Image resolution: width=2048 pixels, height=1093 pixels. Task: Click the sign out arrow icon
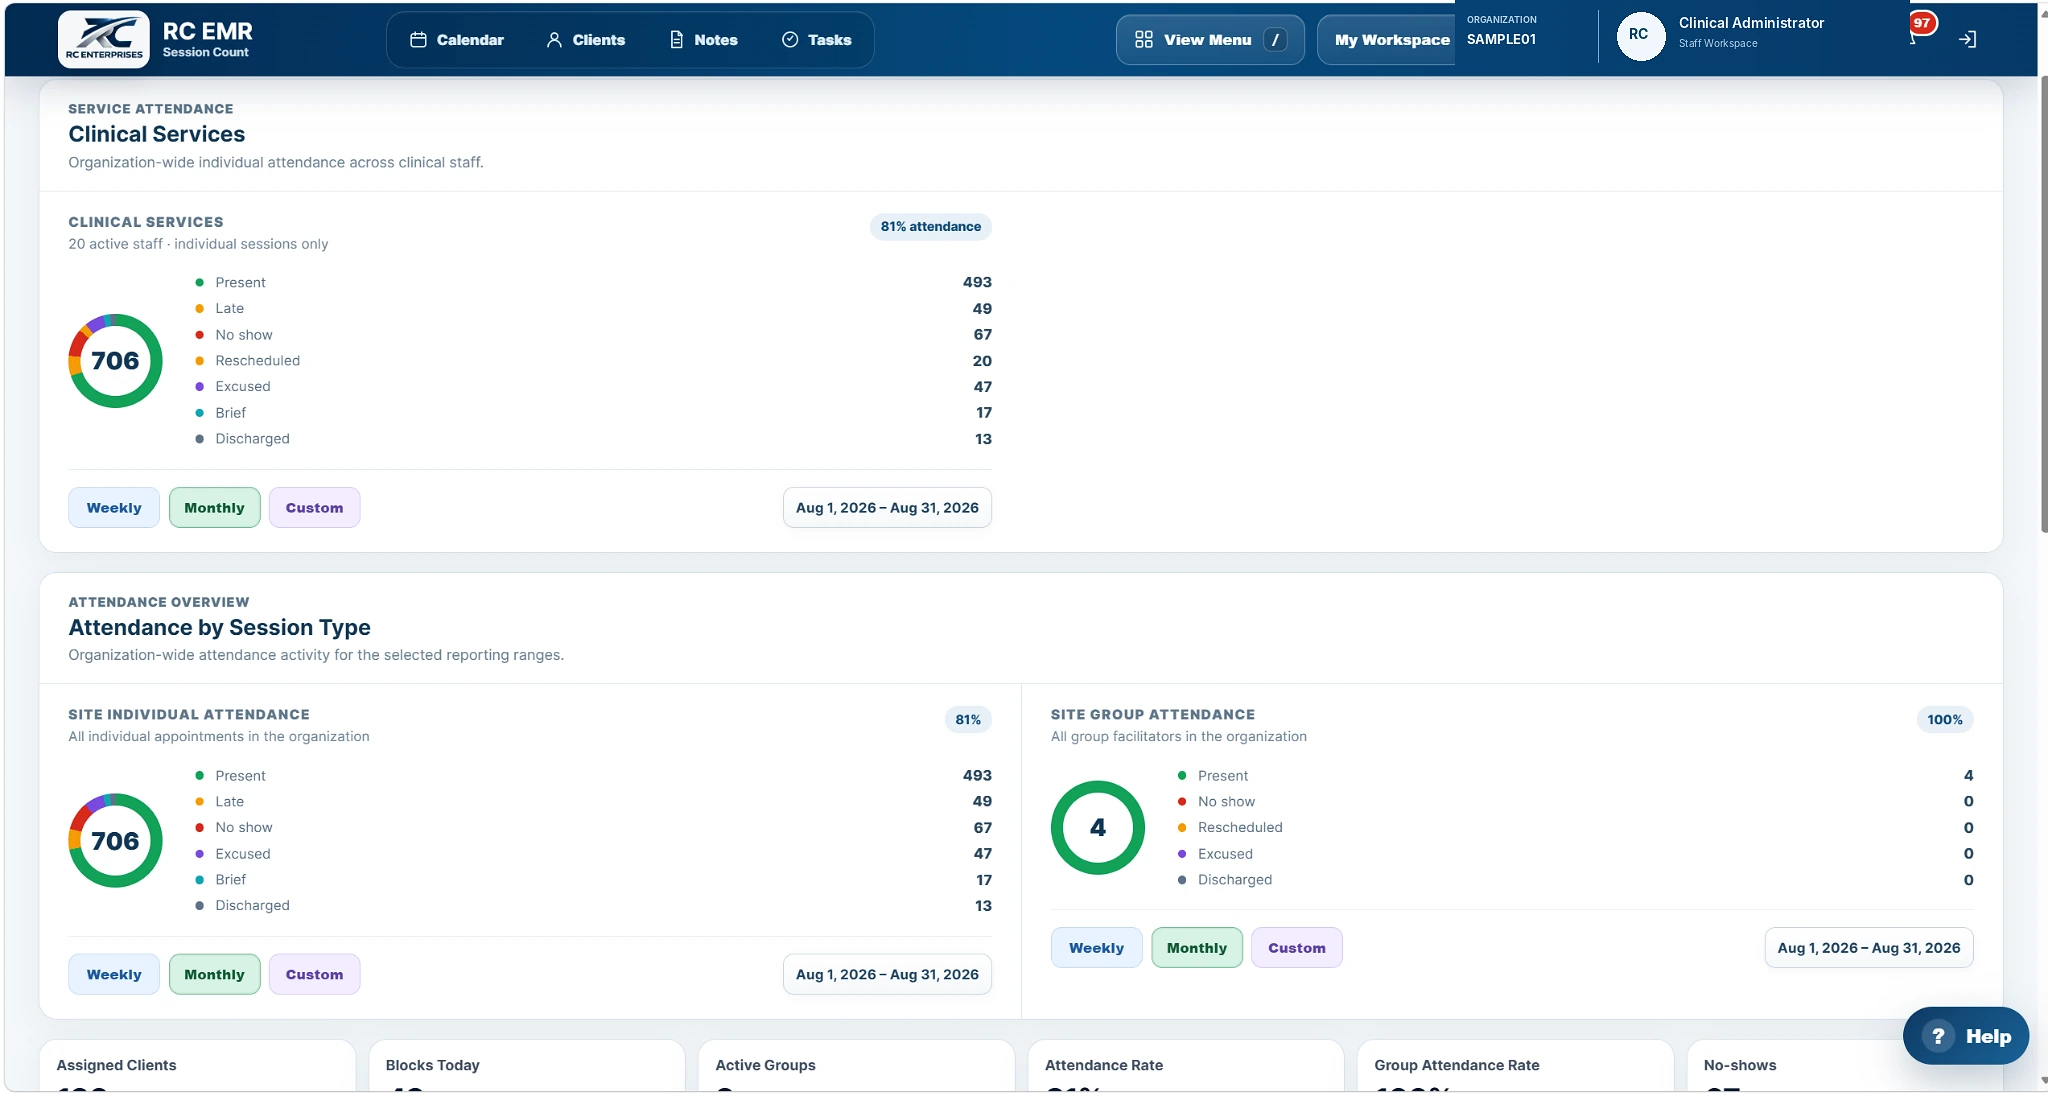click(1967, 40)
